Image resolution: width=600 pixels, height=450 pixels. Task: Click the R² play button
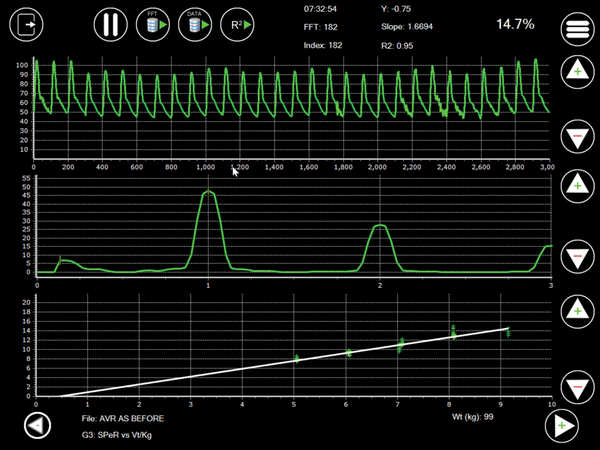tap(237, 24)
